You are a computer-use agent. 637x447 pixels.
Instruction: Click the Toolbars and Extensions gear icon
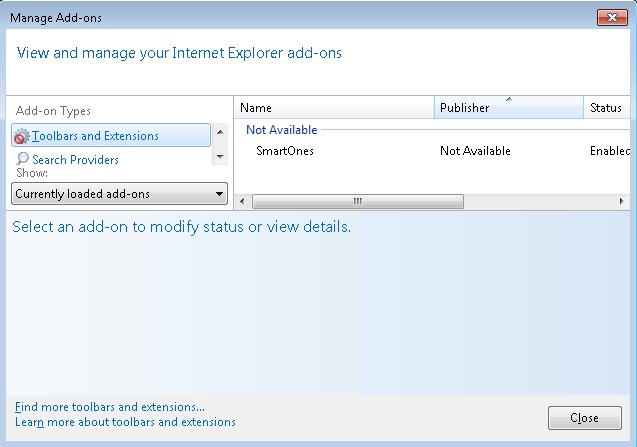click(22, 136)
